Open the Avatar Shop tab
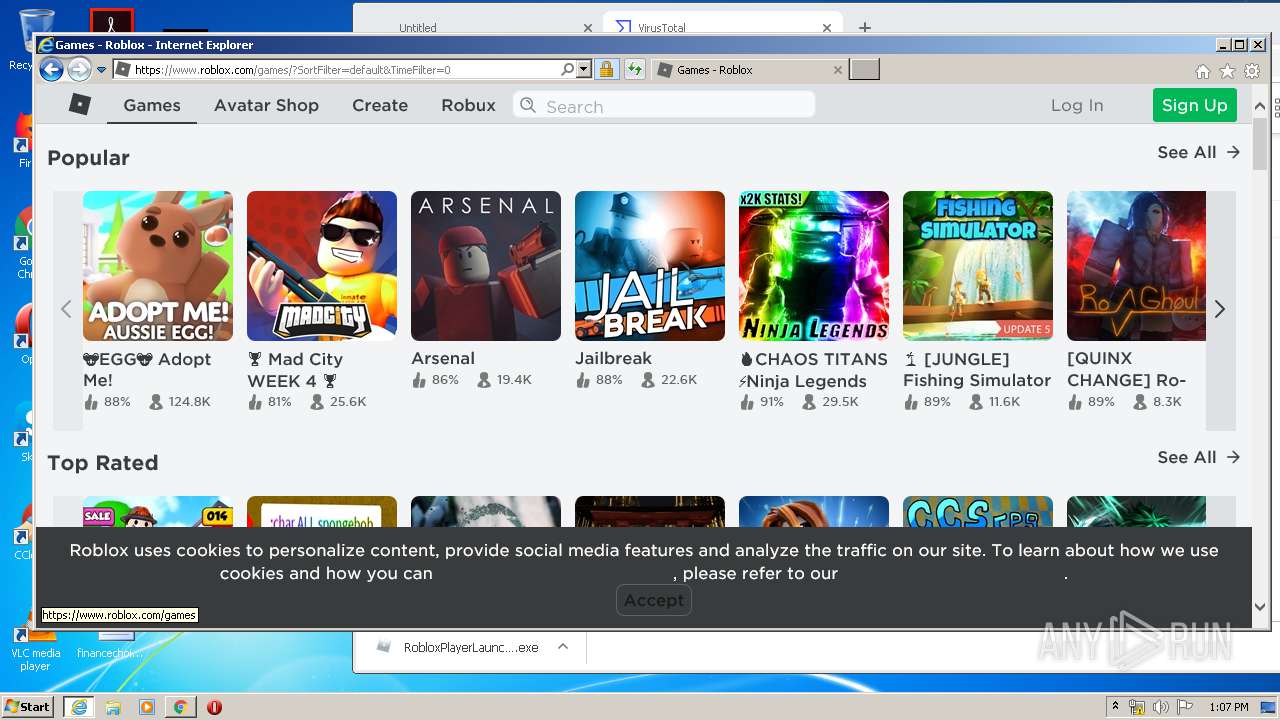 click(266, 105)
